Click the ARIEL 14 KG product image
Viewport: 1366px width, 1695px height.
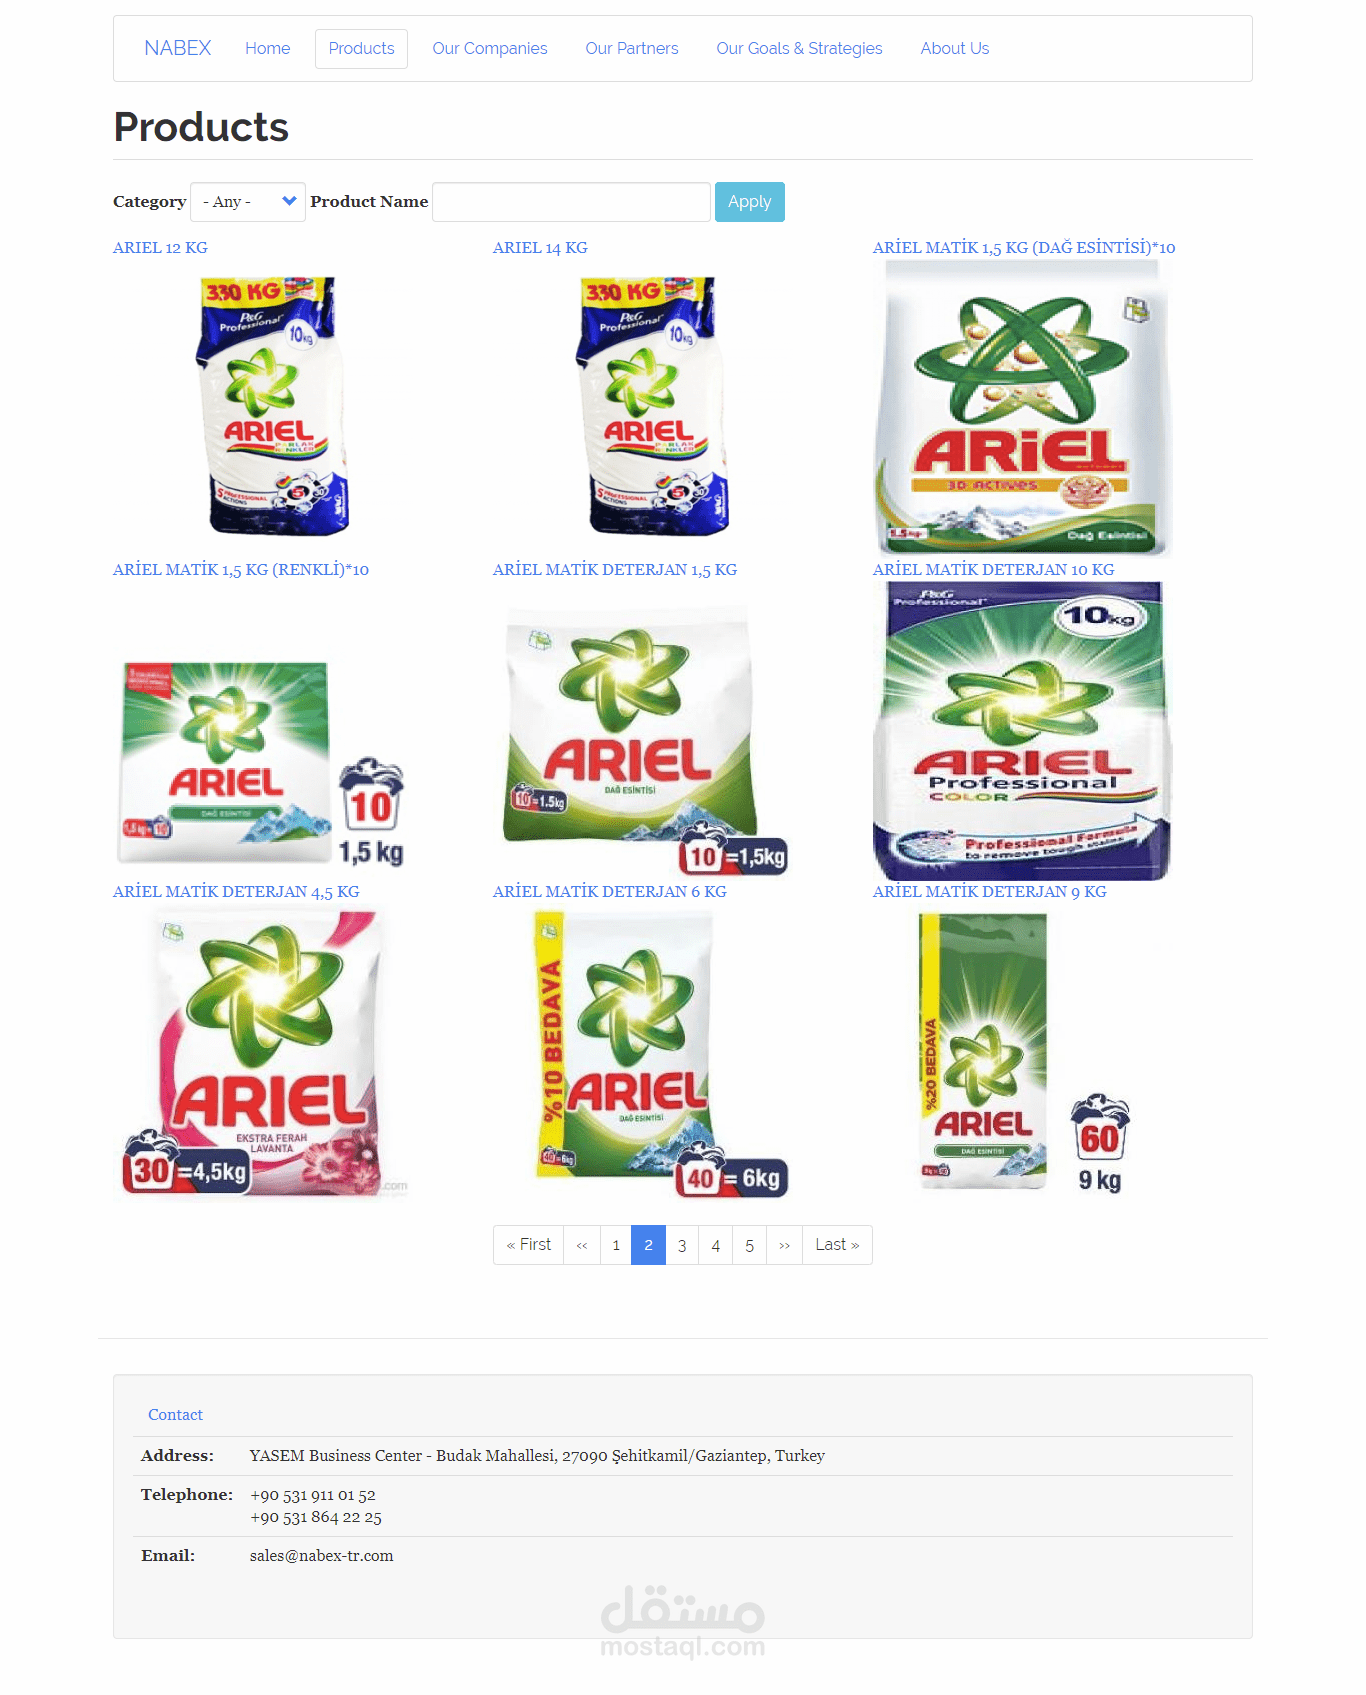(652, 406)
